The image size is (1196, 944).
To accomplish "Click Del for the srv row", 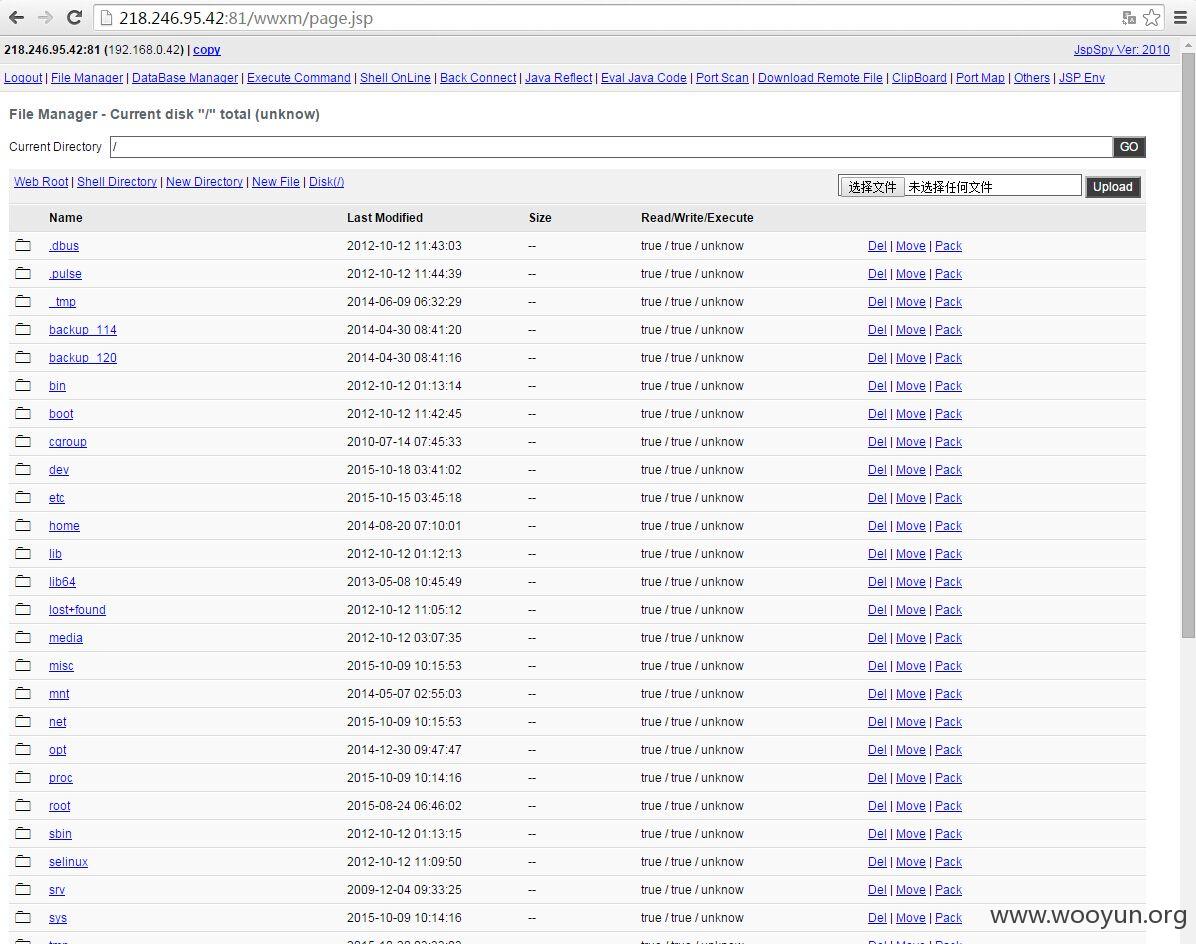I will 877,890.
